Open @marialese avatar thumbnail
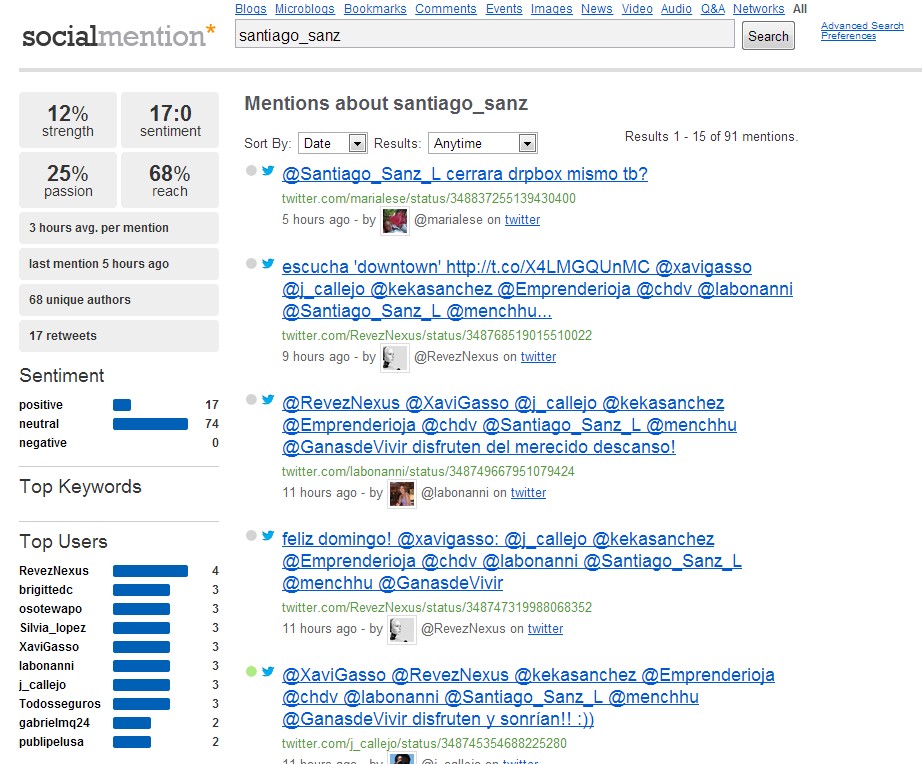 coord(395,221)
